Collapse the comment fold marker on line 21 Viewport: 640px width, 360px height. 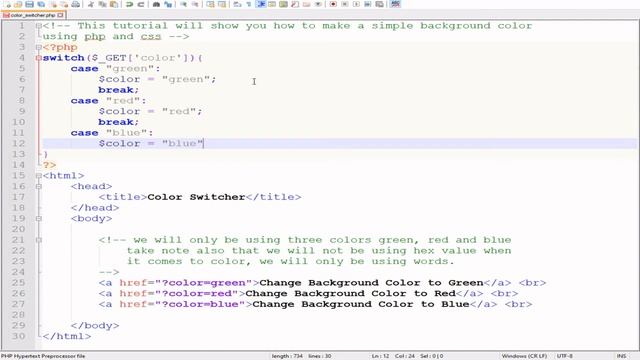coord(38,240)
